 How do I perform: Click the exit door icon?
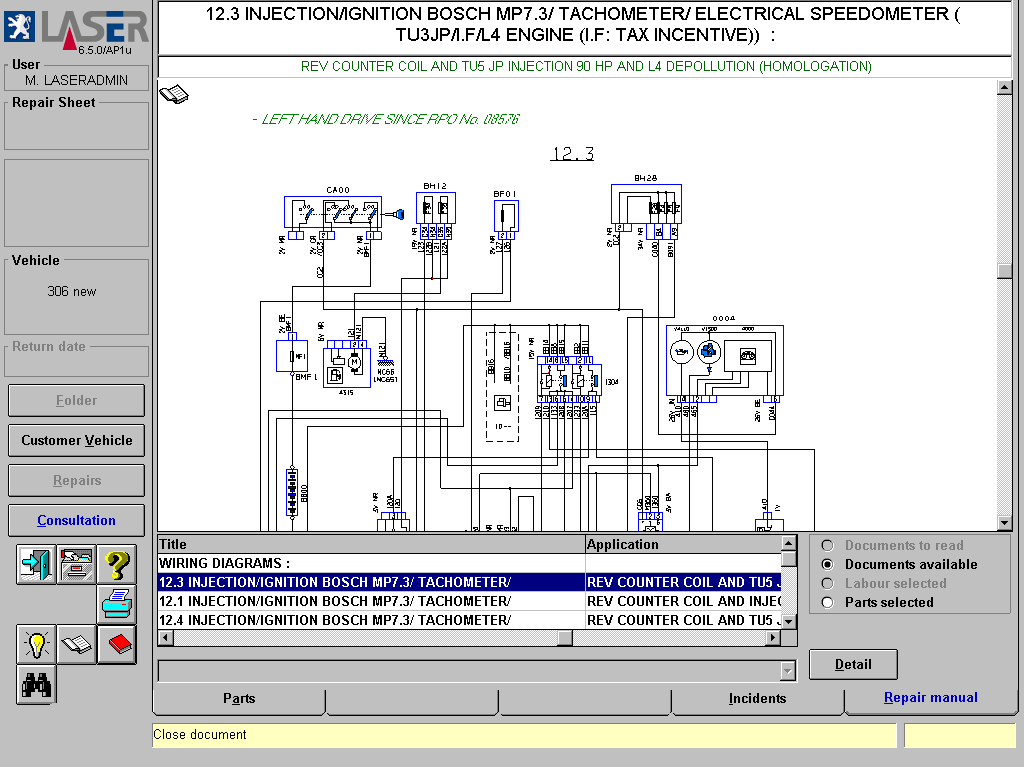point(36,564)
